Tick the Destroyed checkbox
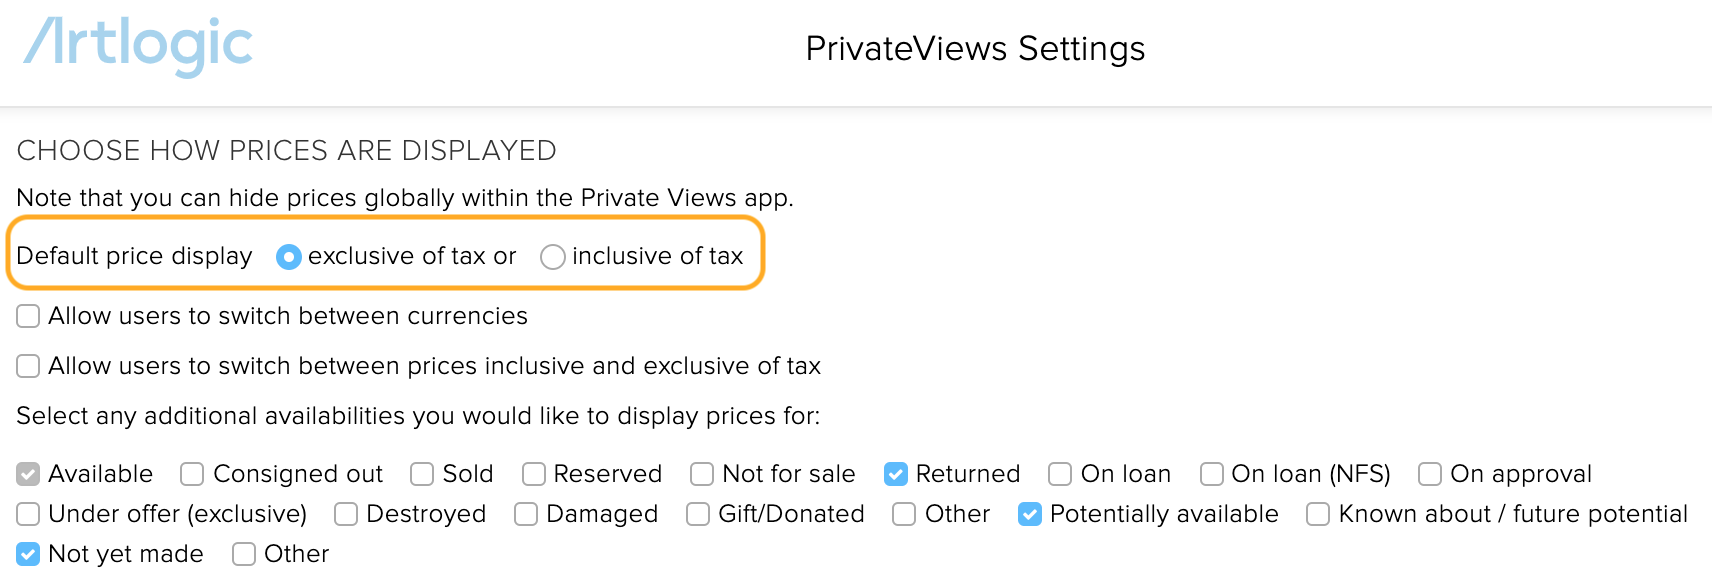The height and width of the screenshot is (588, 1712). 346,514
